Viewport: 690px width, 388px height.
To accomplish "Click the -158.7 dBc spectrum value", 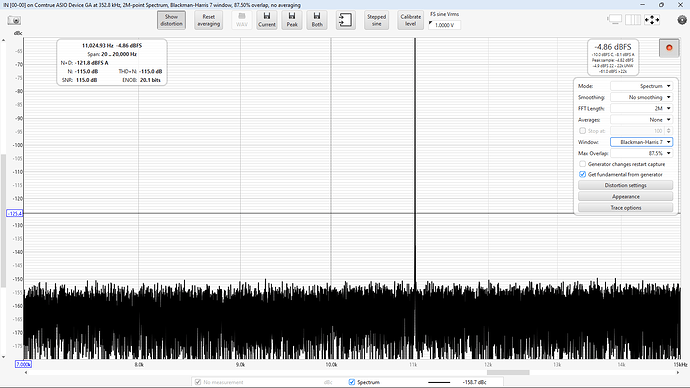I will tap(474, 382).
